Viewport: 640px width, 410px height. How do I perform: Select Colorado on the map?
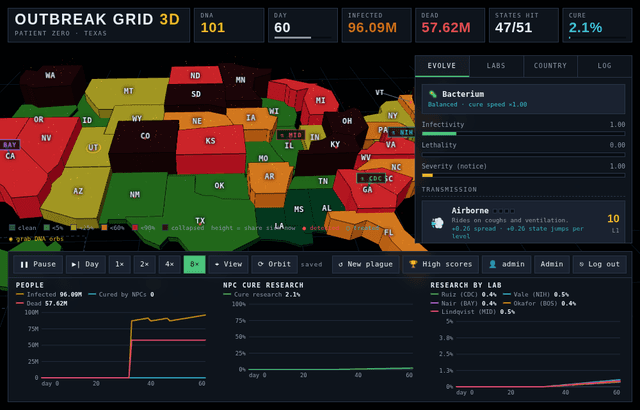click(145, 136)
